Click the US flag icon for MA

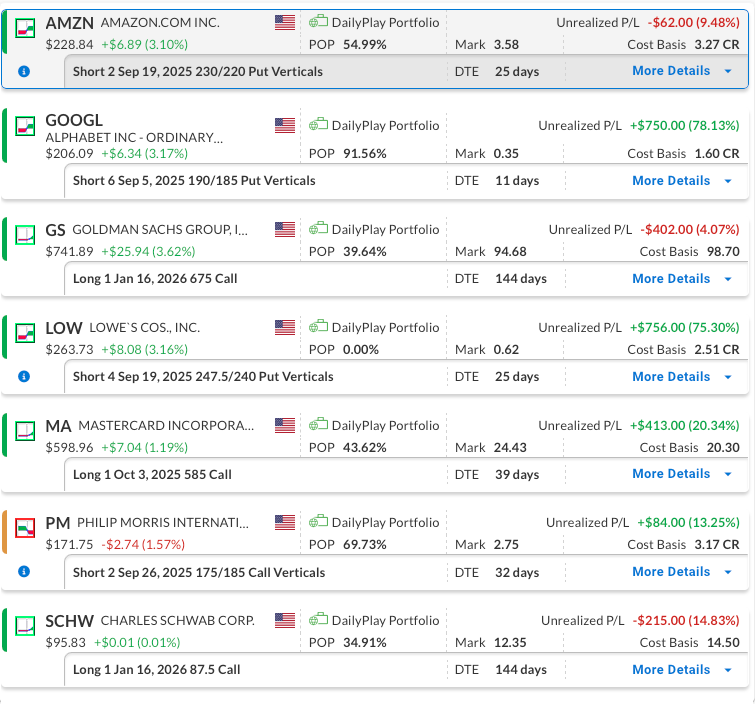(285, 426)
